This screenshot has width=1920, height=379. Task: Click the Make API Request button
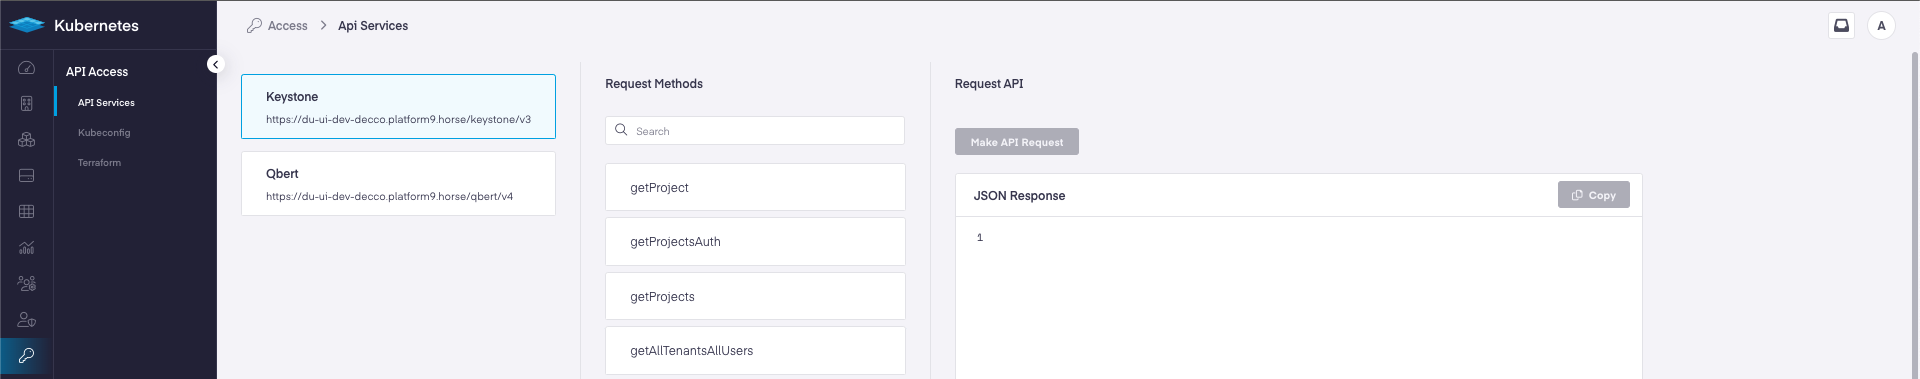(x=1017, y=142)
